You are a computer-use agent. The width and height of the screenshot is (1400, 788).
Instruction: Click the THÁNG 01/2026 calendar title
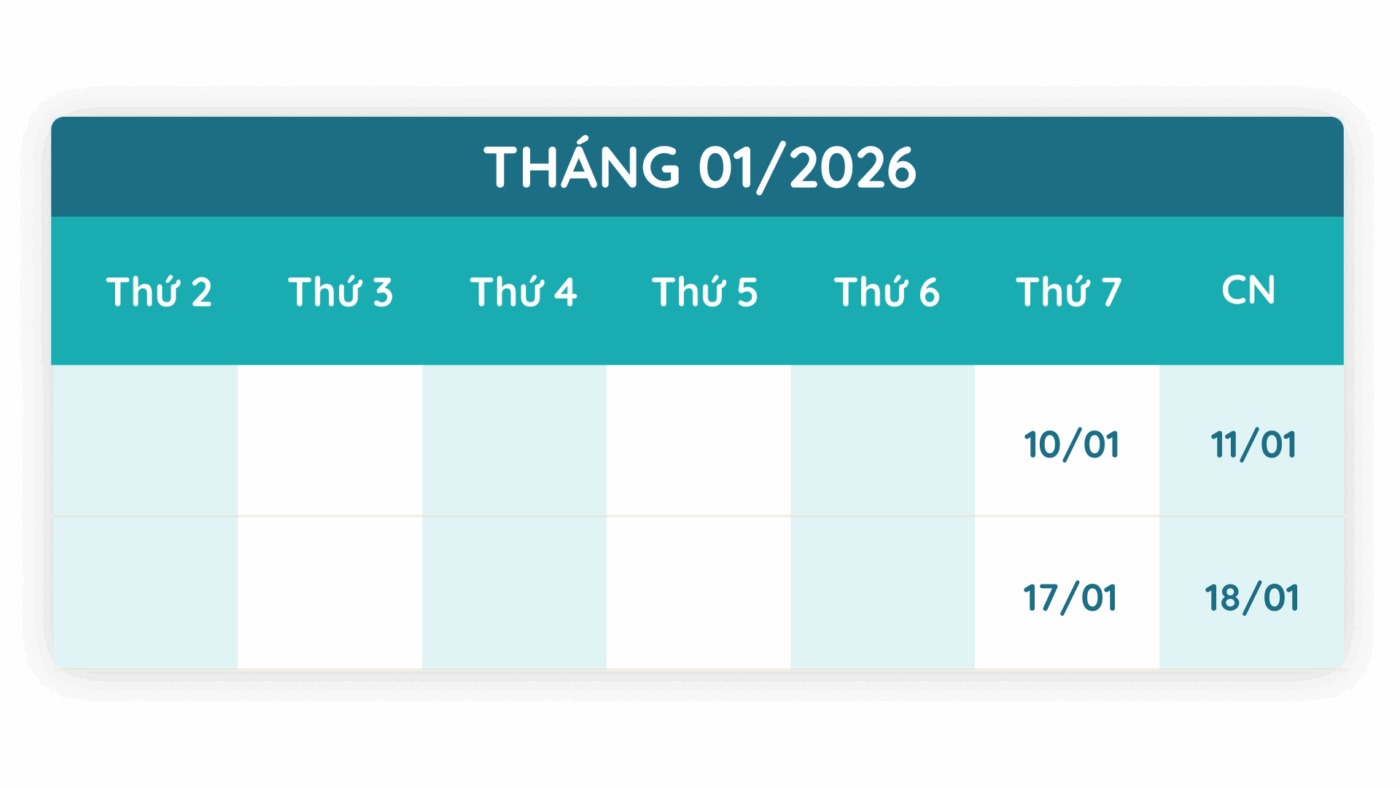coord(699,167)
